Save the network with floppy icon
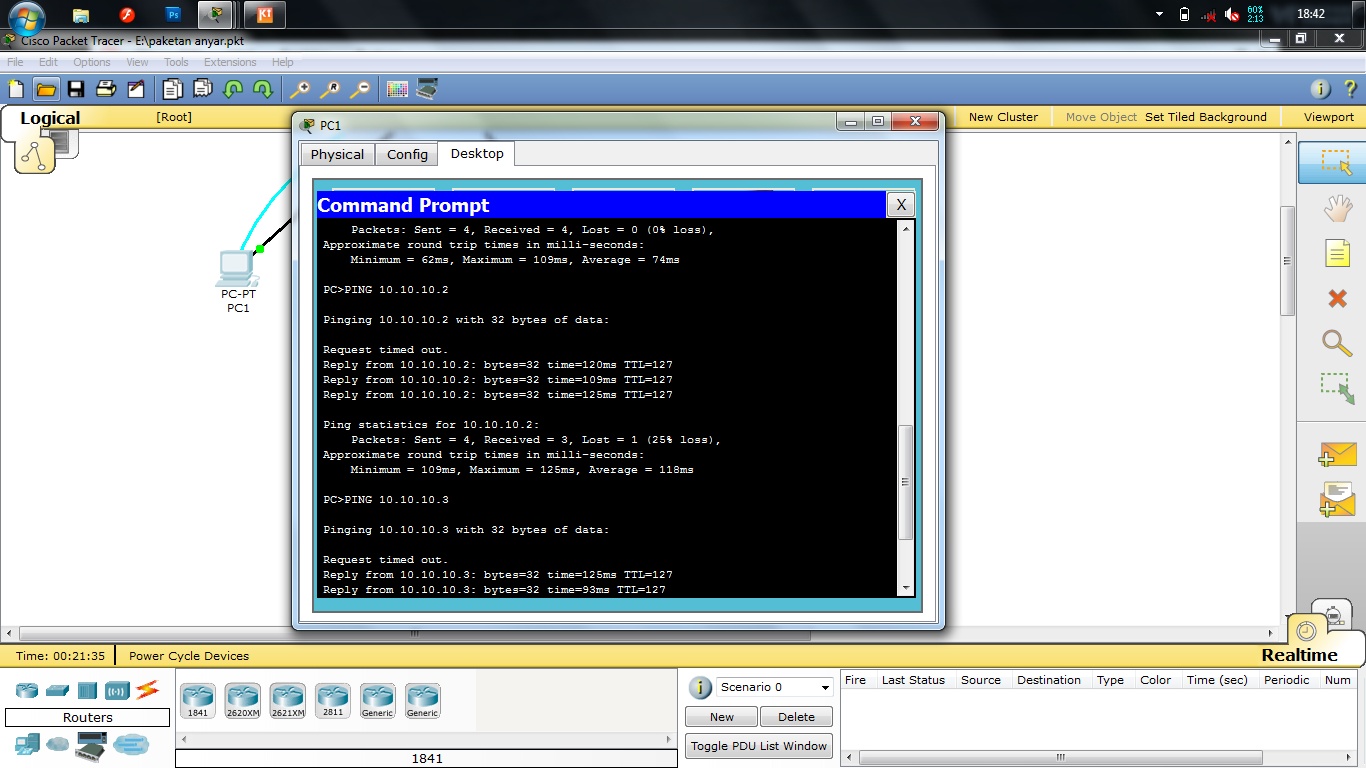1366x768 pixels. coord(76,89)
